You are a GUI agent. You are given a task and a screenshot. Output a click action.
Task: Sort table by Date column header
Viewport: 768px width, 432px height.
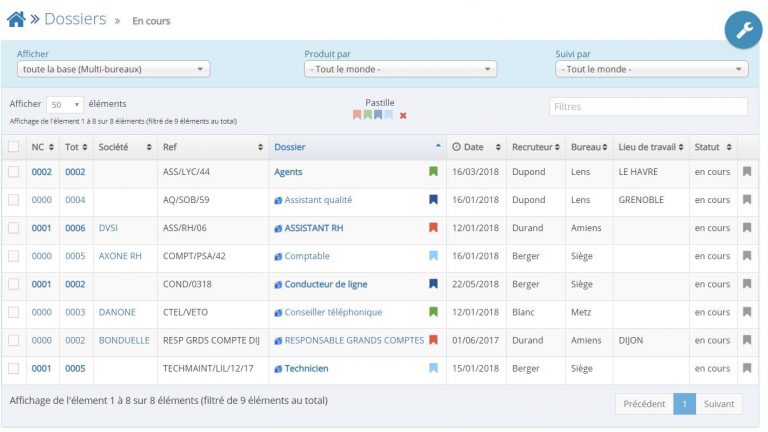click(476, 147)
